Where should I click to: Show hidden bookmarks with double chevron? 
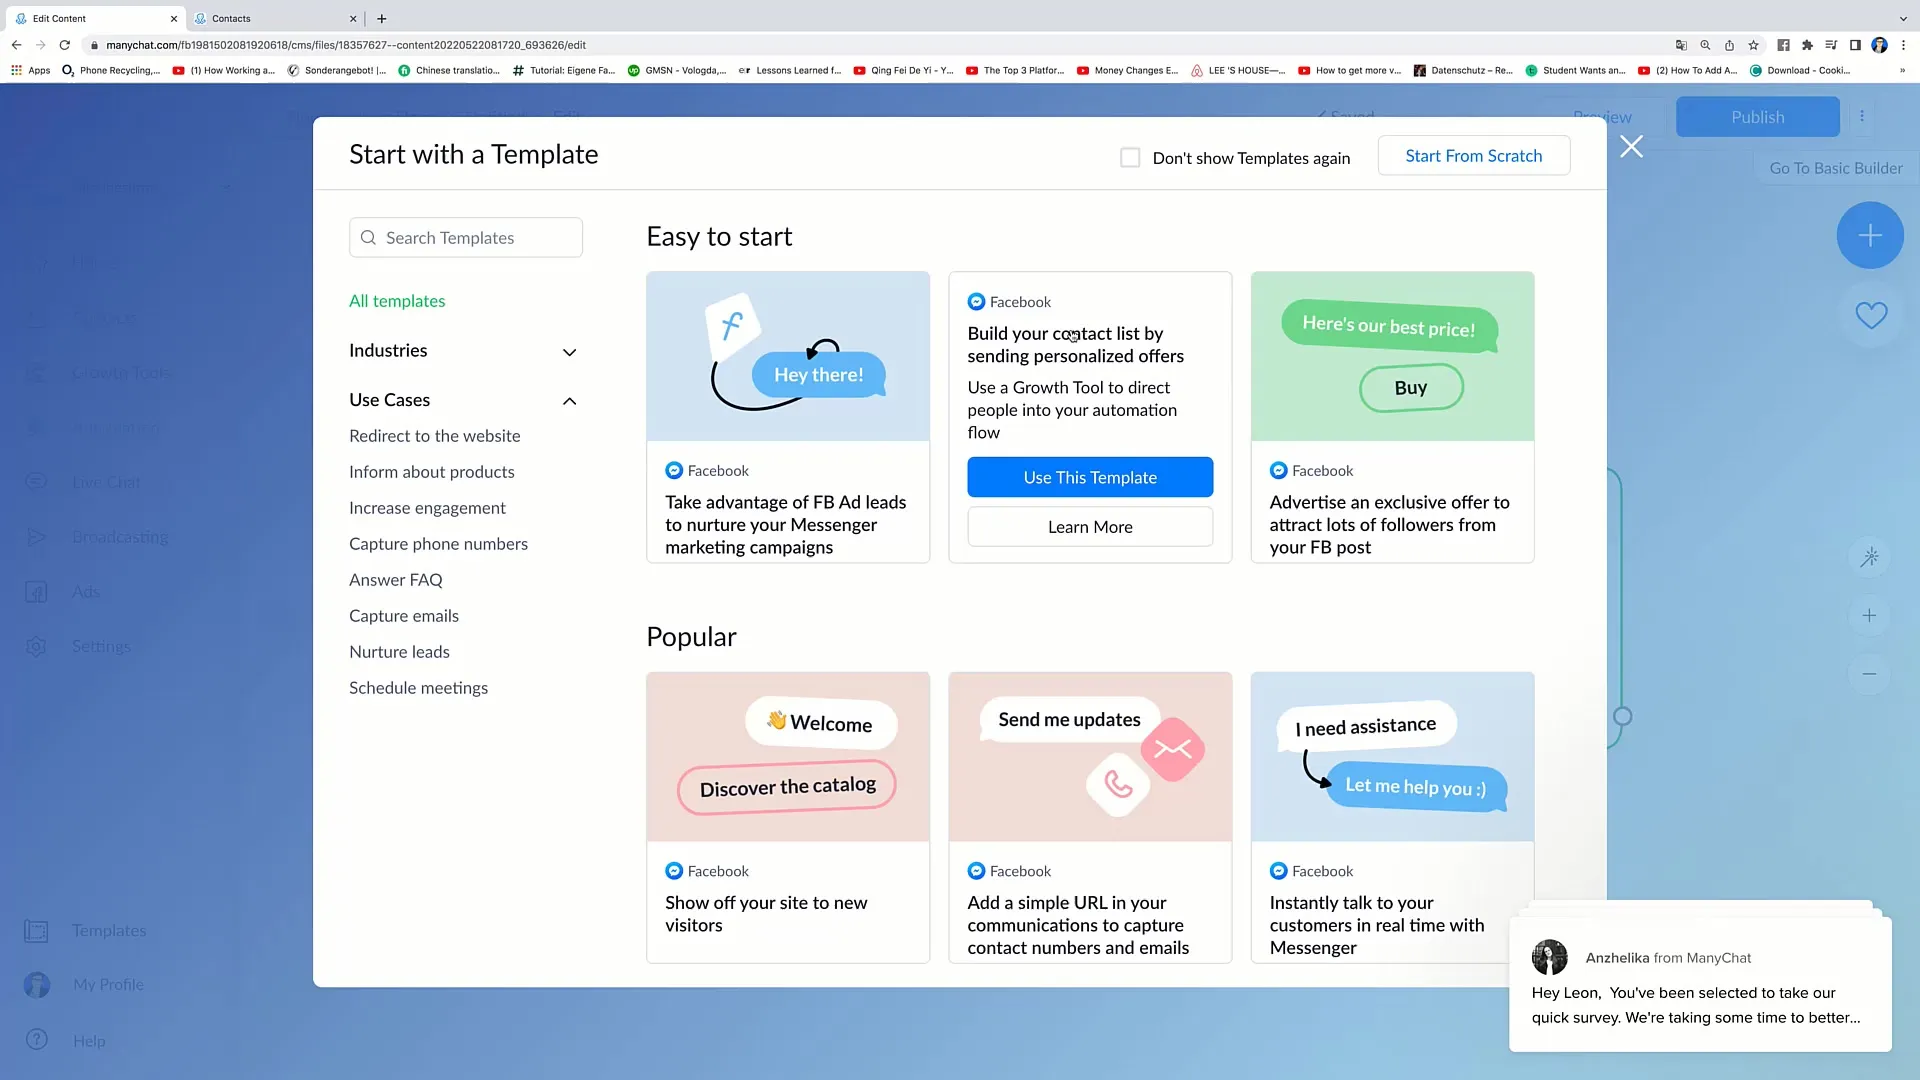pyautogui.click(x=1902, y=71)
